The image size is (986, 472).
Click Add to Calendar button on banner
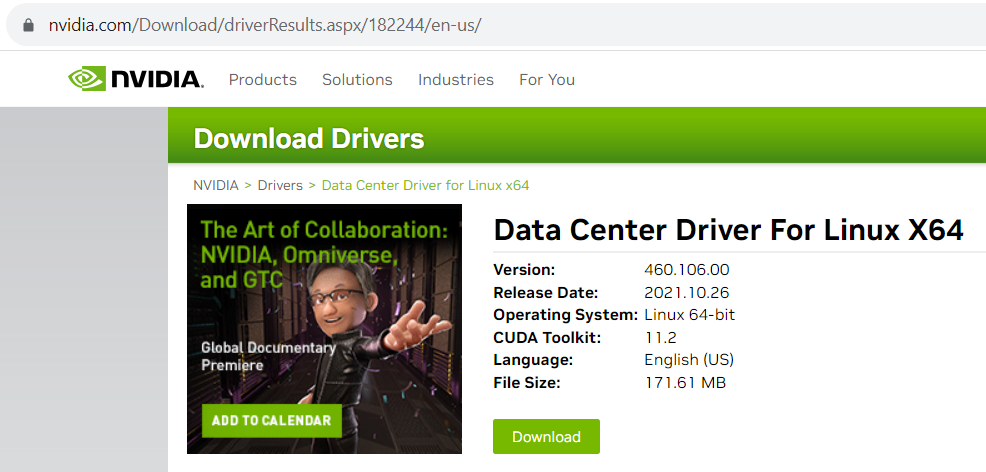pyautogui.click(x=271, y=420)
